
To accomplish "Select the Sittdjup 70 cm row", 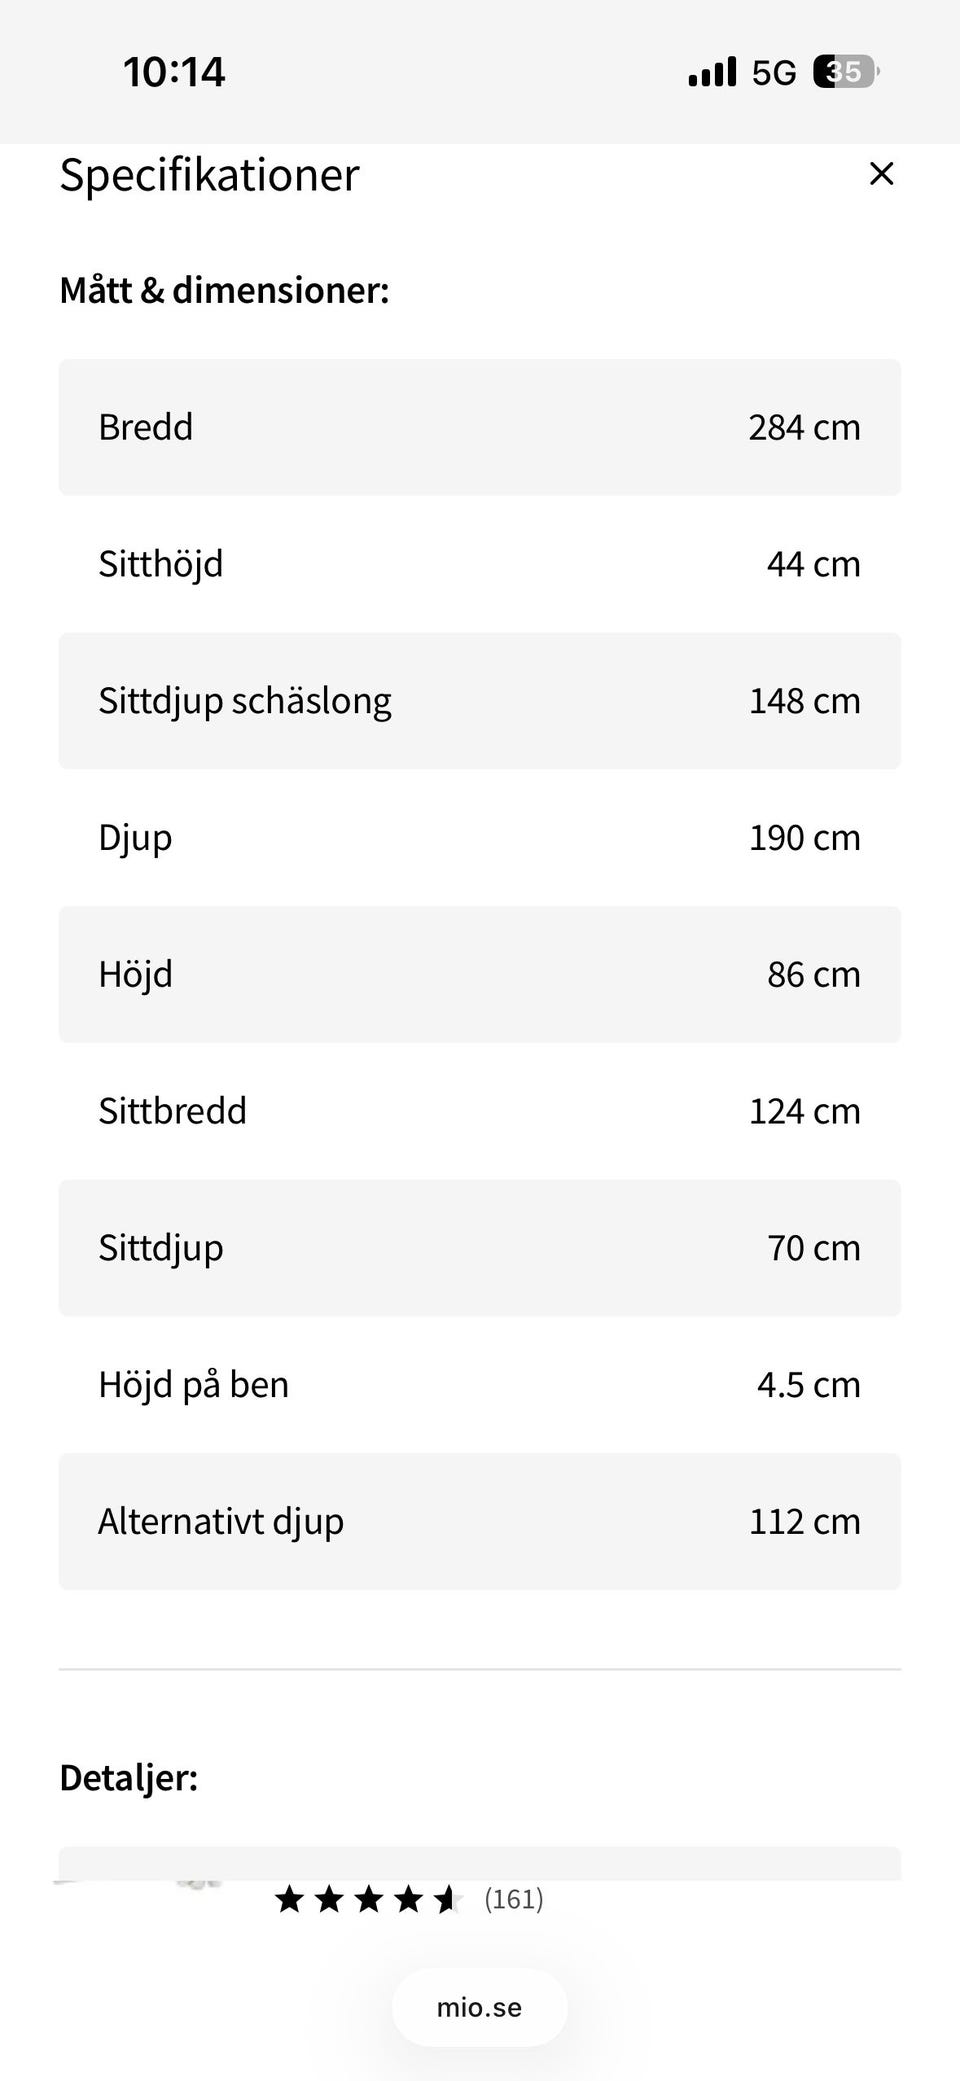I will pos(480,1248).
